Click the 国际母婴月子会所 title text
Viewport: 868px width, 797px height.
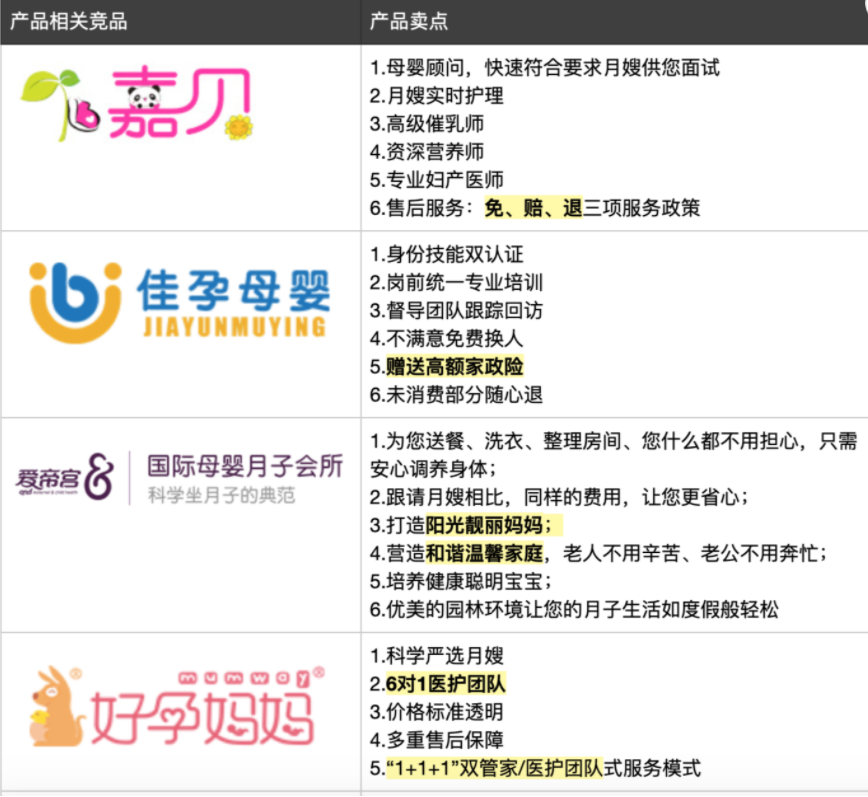click(245, 466)
